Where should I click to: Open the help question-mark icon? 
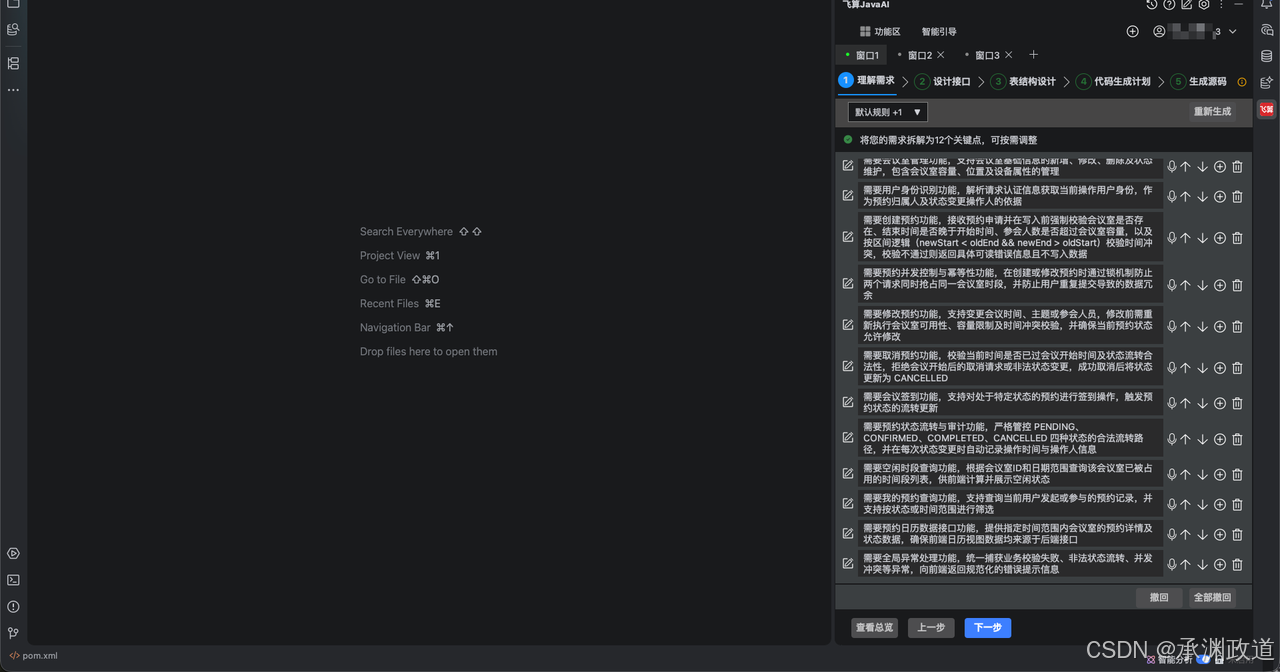pos(1169,5)
